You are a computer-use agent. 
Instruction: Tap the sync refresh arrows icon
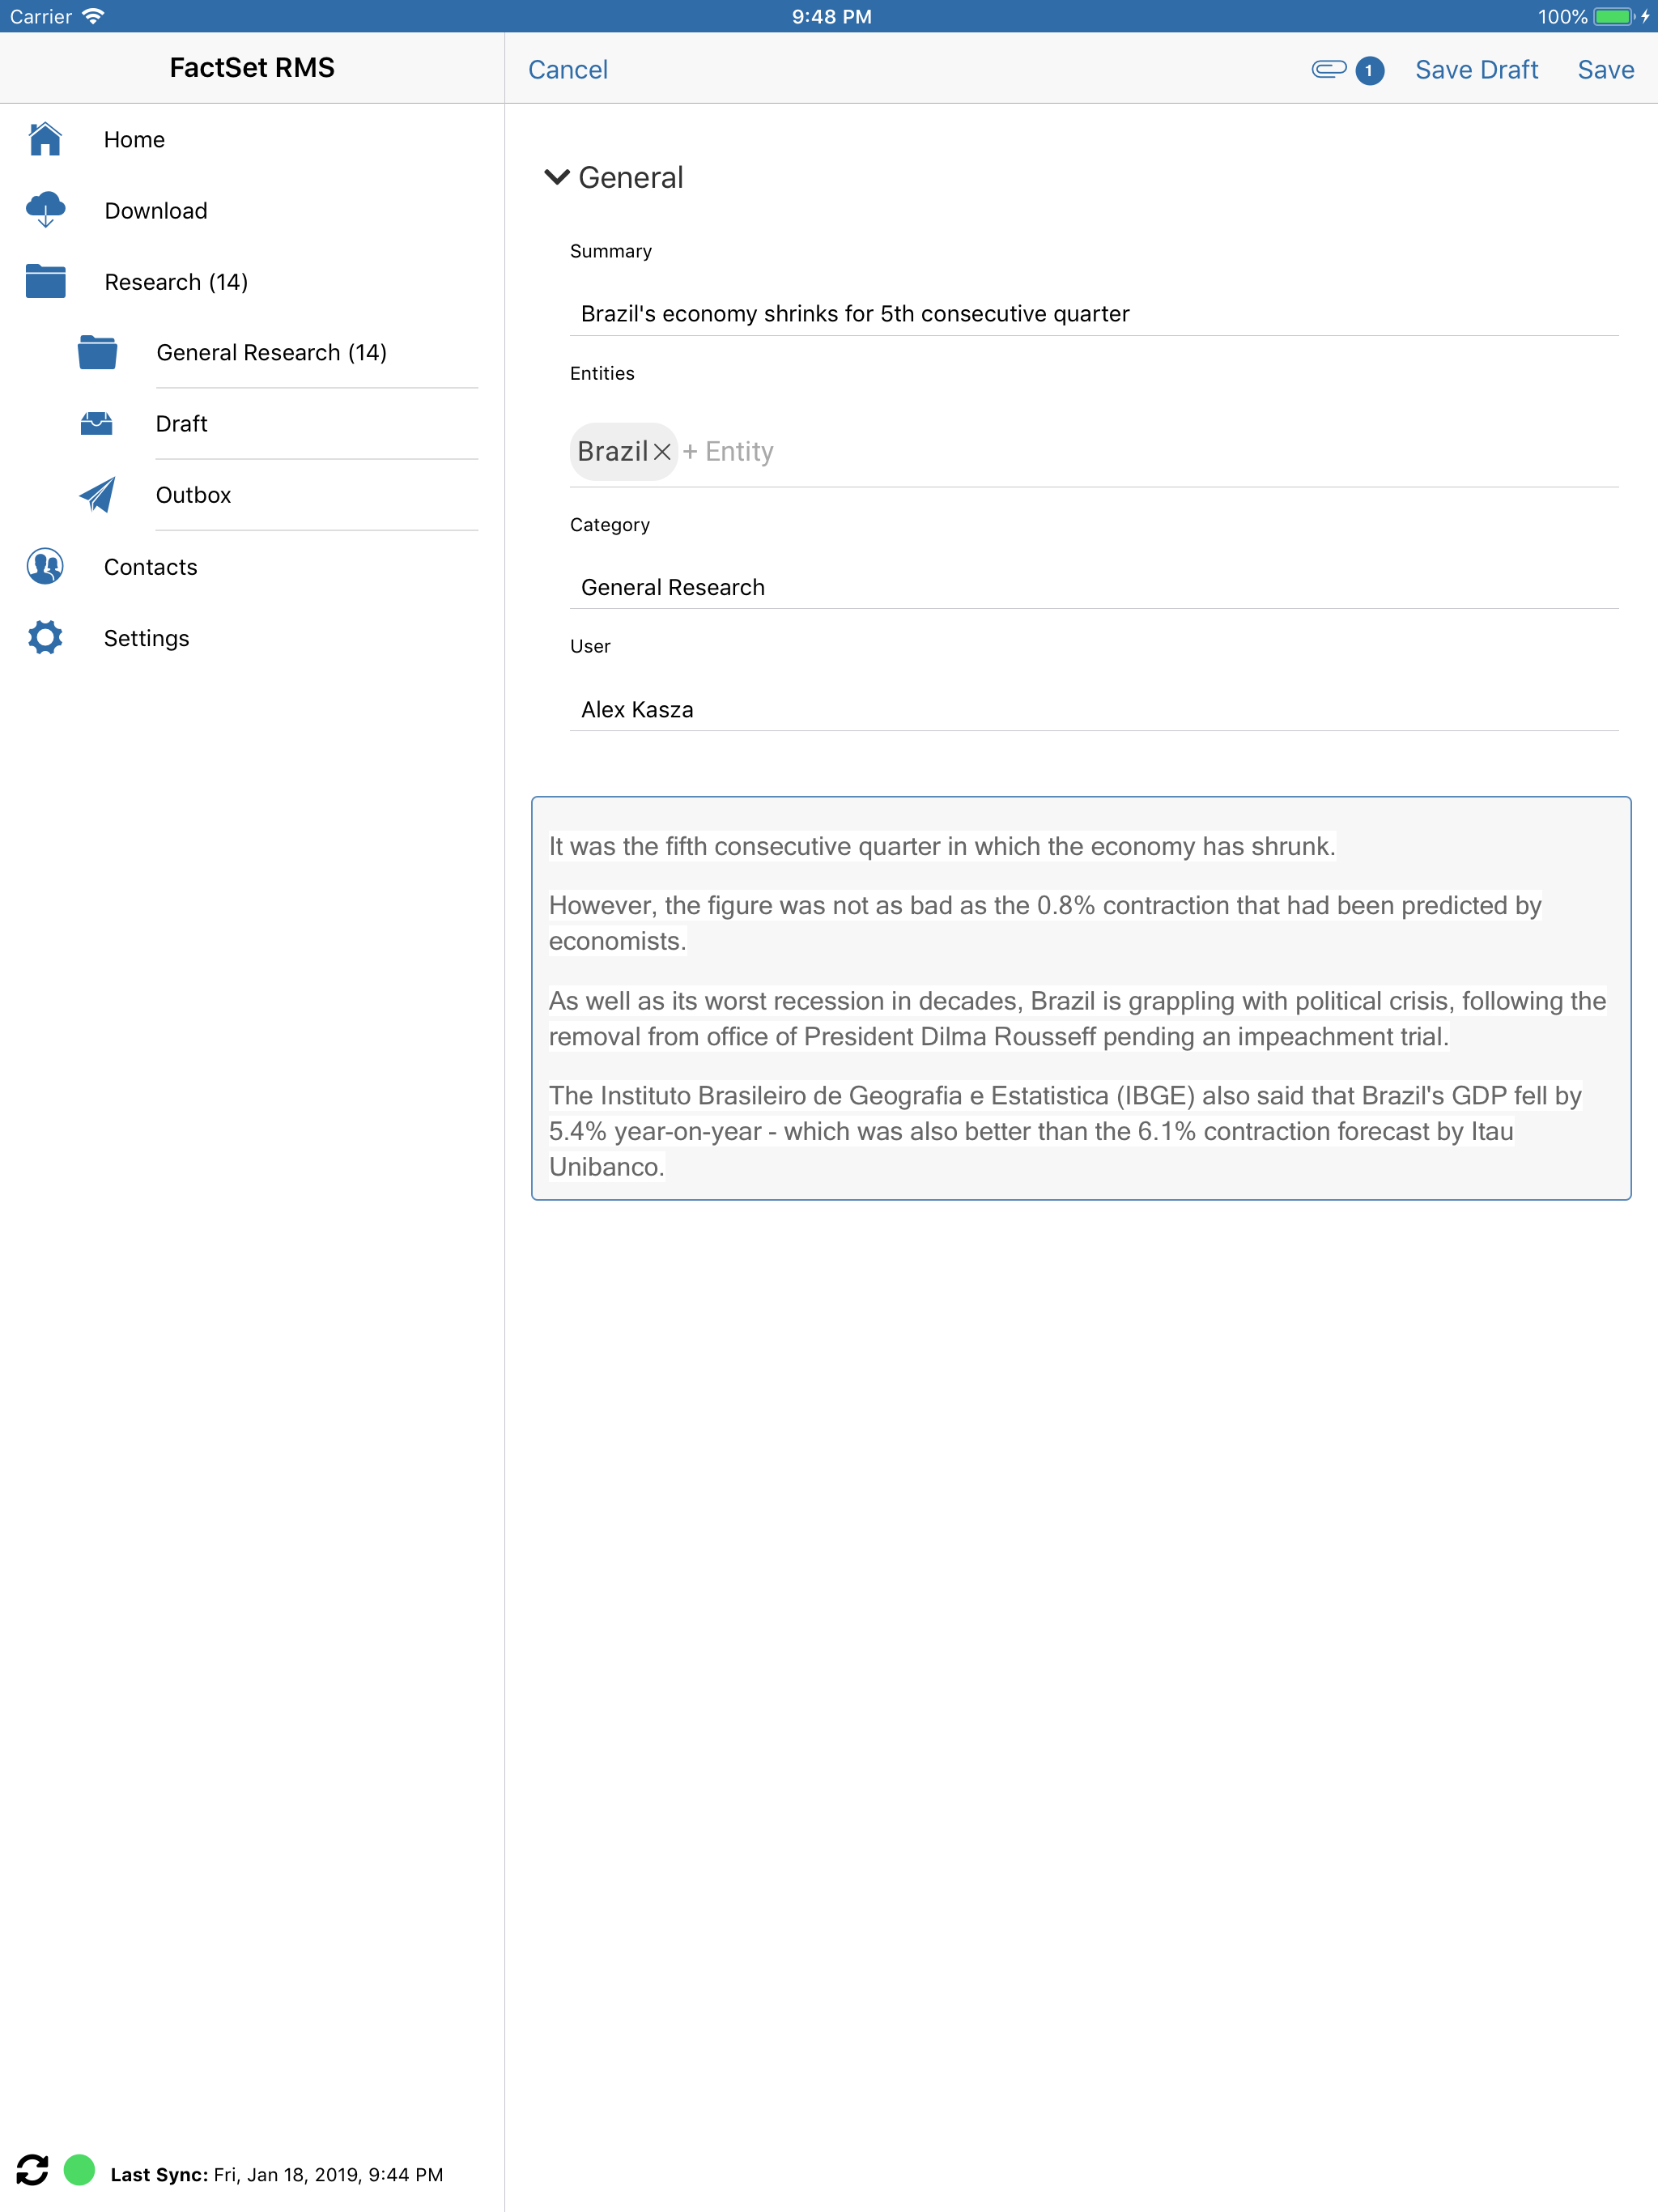pos(32,2170)
